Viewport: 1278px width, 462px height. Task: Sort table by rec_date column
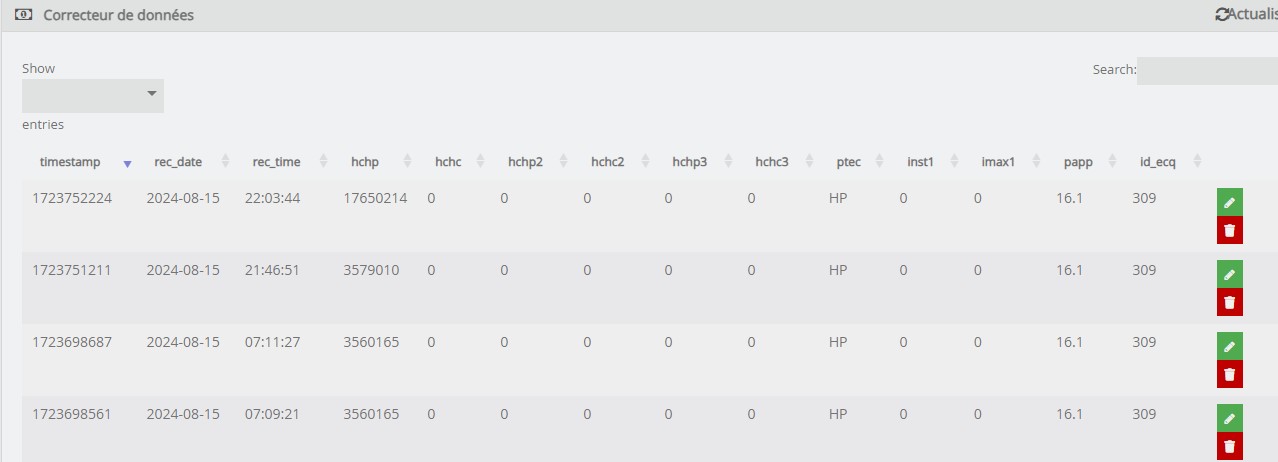[x=178, y=162]
